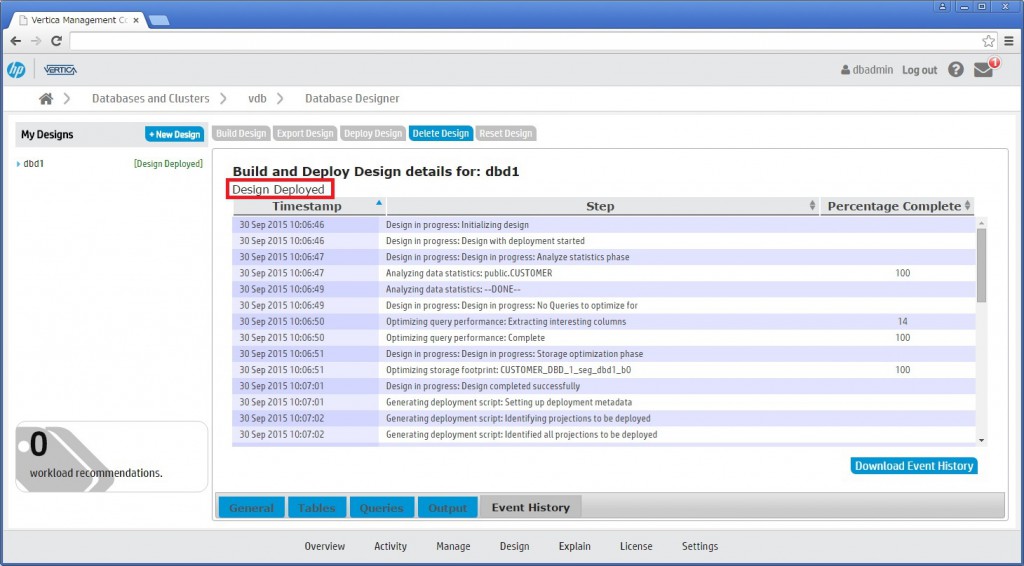Image resolution: width=1024 pixels, height=566 pixels.
Task: Open the Explain page
Action: coord(575,546)
